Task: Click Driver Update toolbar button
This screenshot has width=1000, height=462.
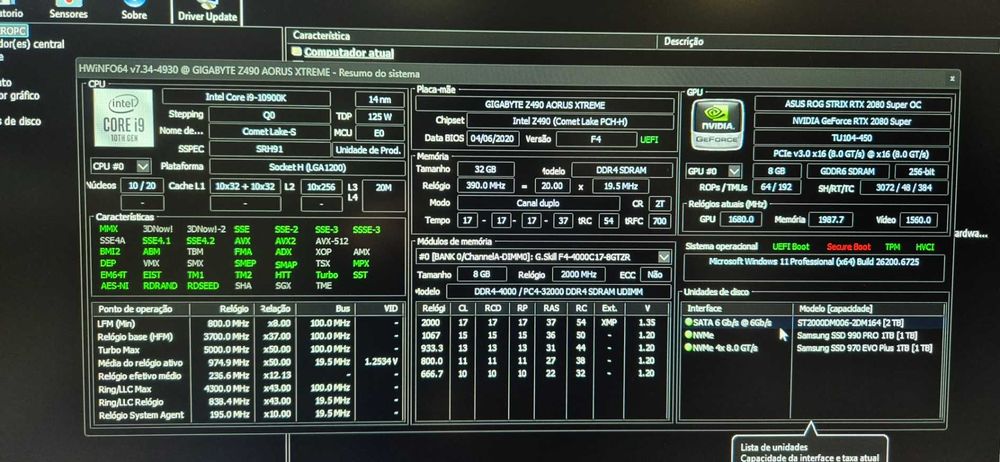Action: pos(207,13)
